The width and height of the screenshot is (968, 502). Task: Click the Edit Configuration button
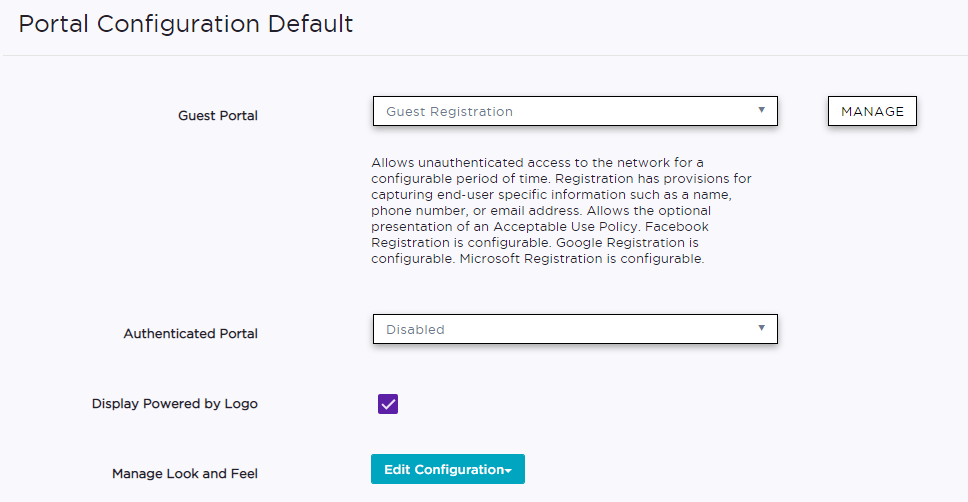tap(442, 470)
